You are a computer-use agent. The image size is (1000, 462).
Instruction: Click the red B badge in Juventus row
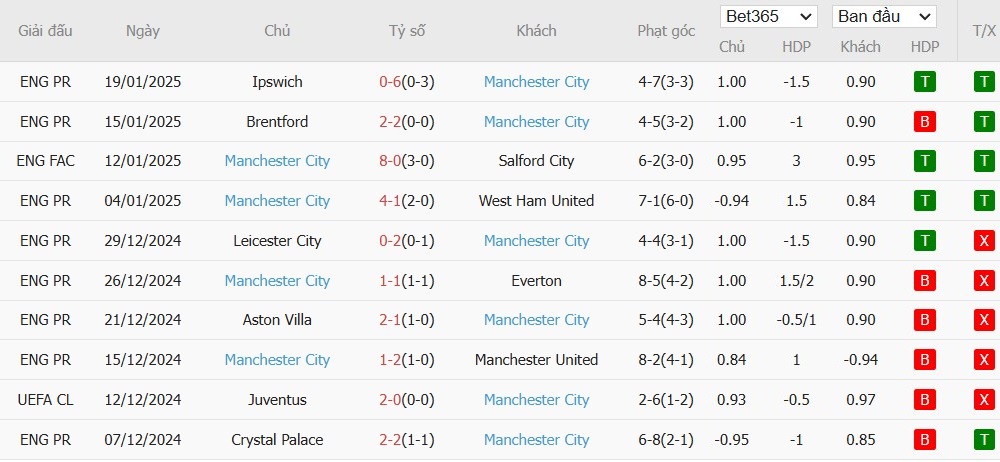[924, 399]
